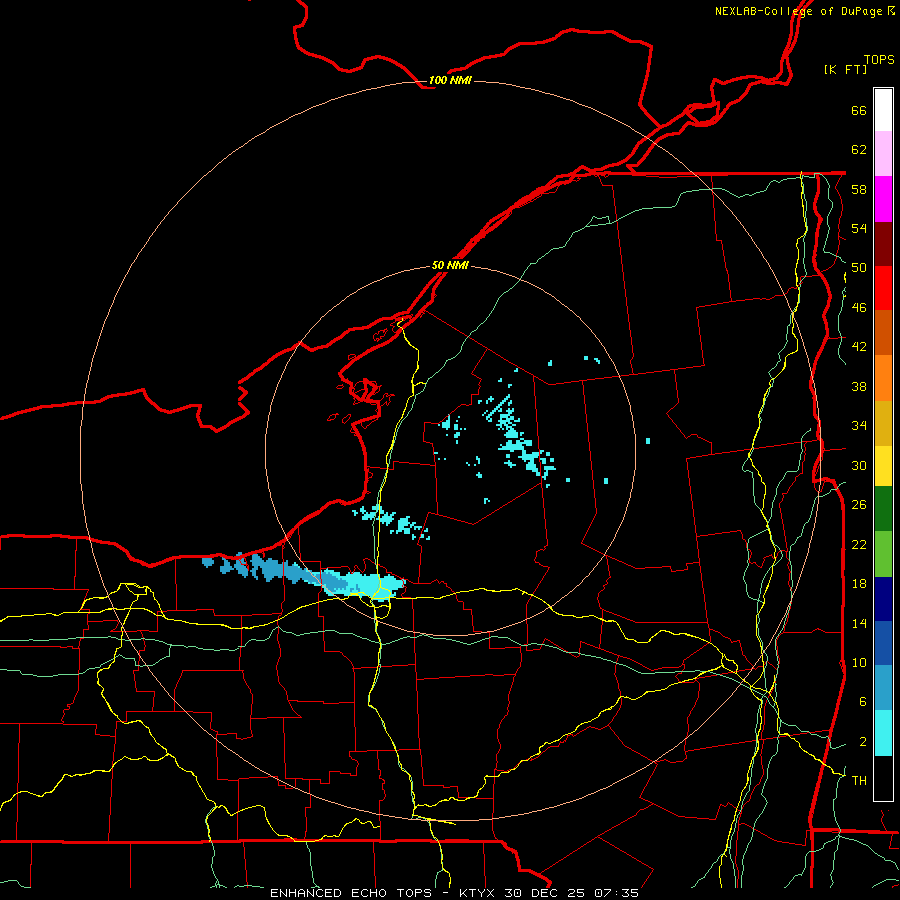Image resolution: width=900 pixels, height=900 pixels.
Task: Click the "100 NMI" range ring label
Action: pyautogui.click(x=450, y=80)
